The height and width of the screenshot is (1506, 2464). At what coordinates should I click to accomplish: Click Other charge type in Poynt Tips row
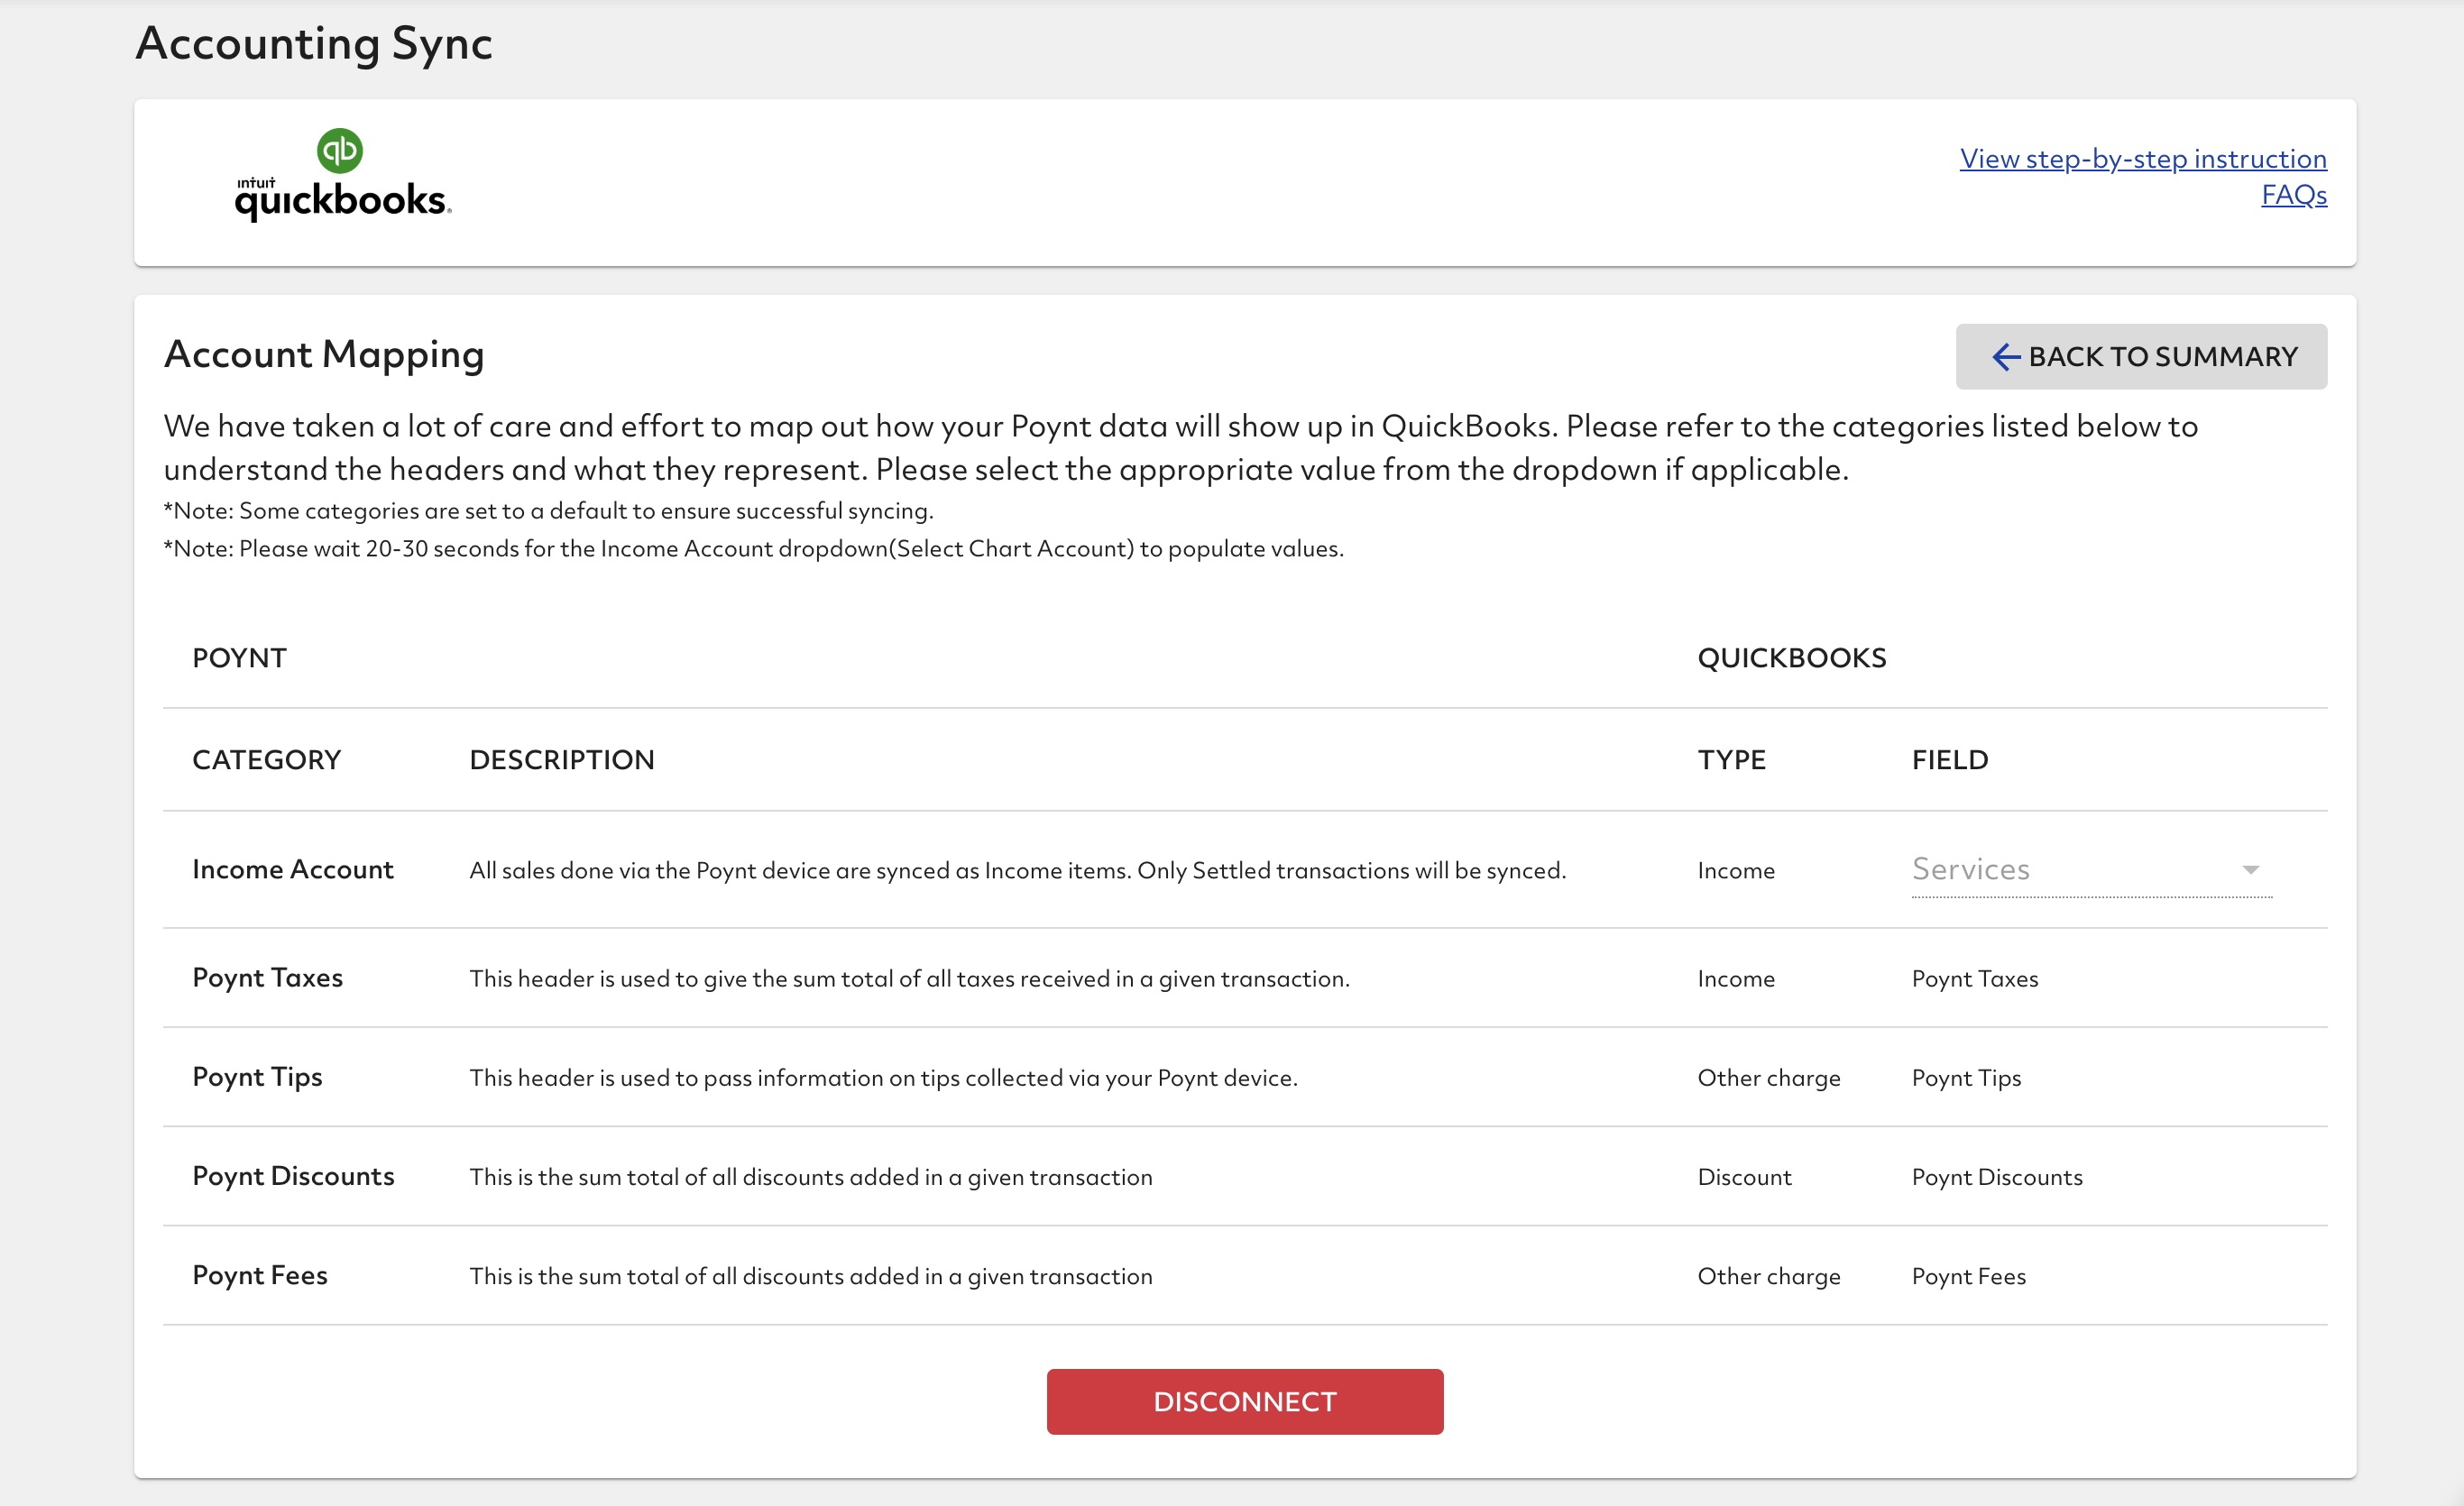[1768, 1078]
